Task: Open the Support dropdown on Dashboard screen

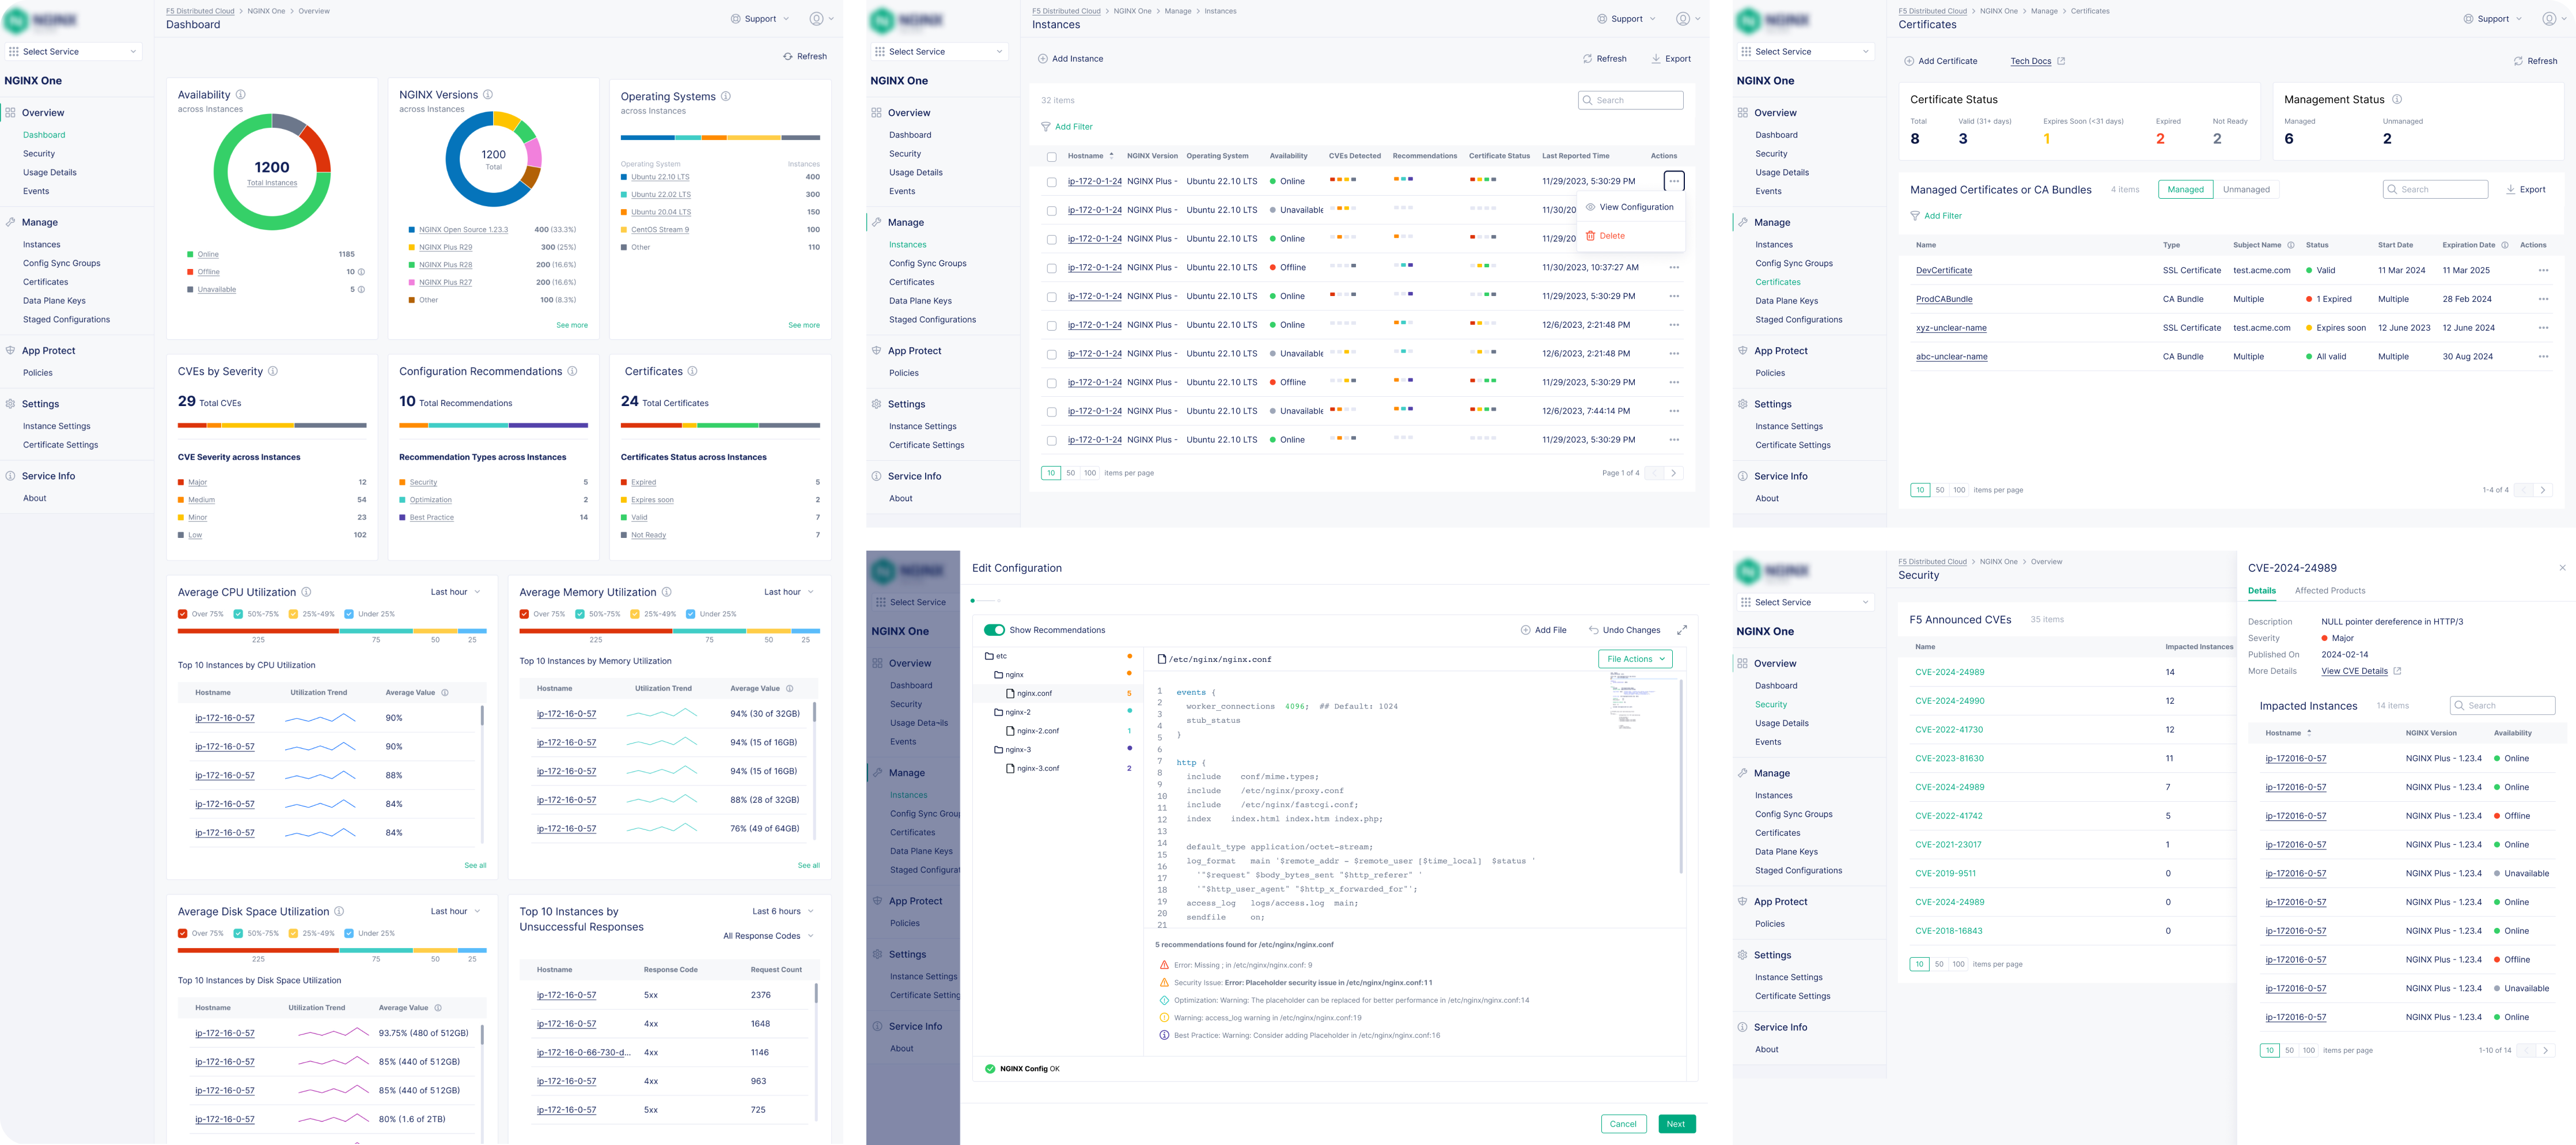Action: click(760, 19)
